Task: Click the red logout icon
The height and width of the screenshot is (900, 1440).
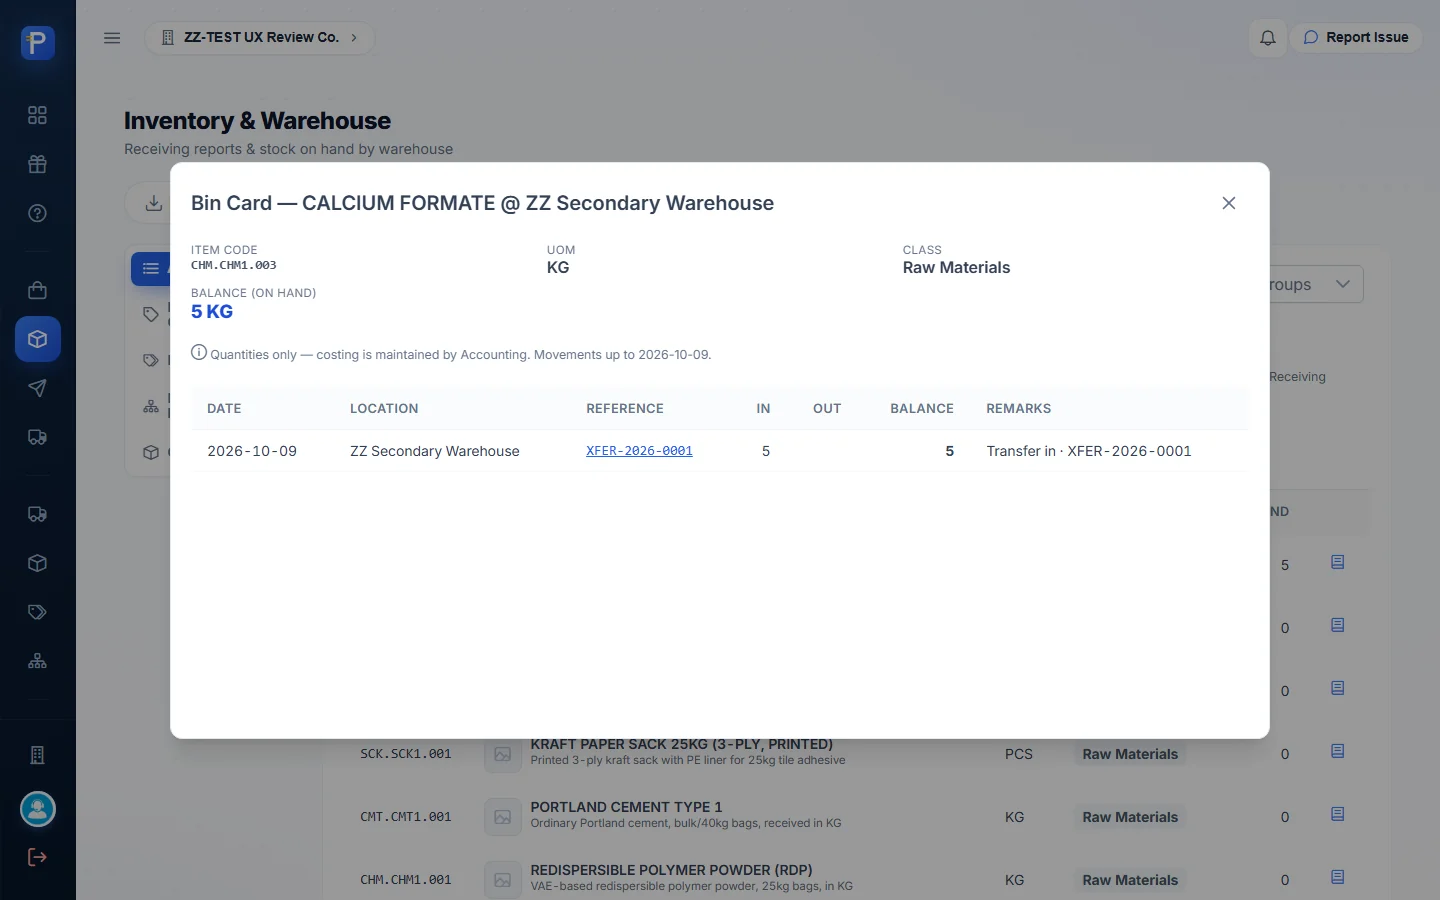Action: pyautogui.click(x=37, y=857)
